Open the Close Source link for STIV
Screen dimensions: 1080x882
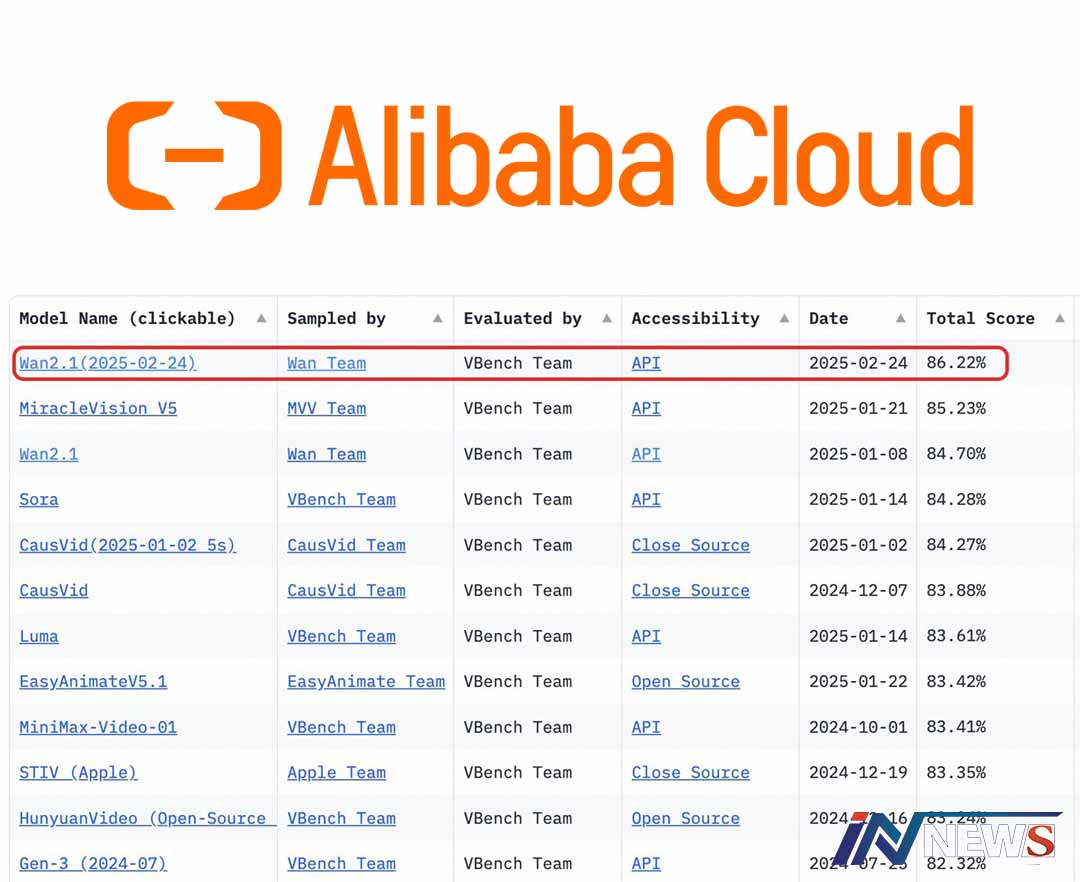[x=690, y=772]
